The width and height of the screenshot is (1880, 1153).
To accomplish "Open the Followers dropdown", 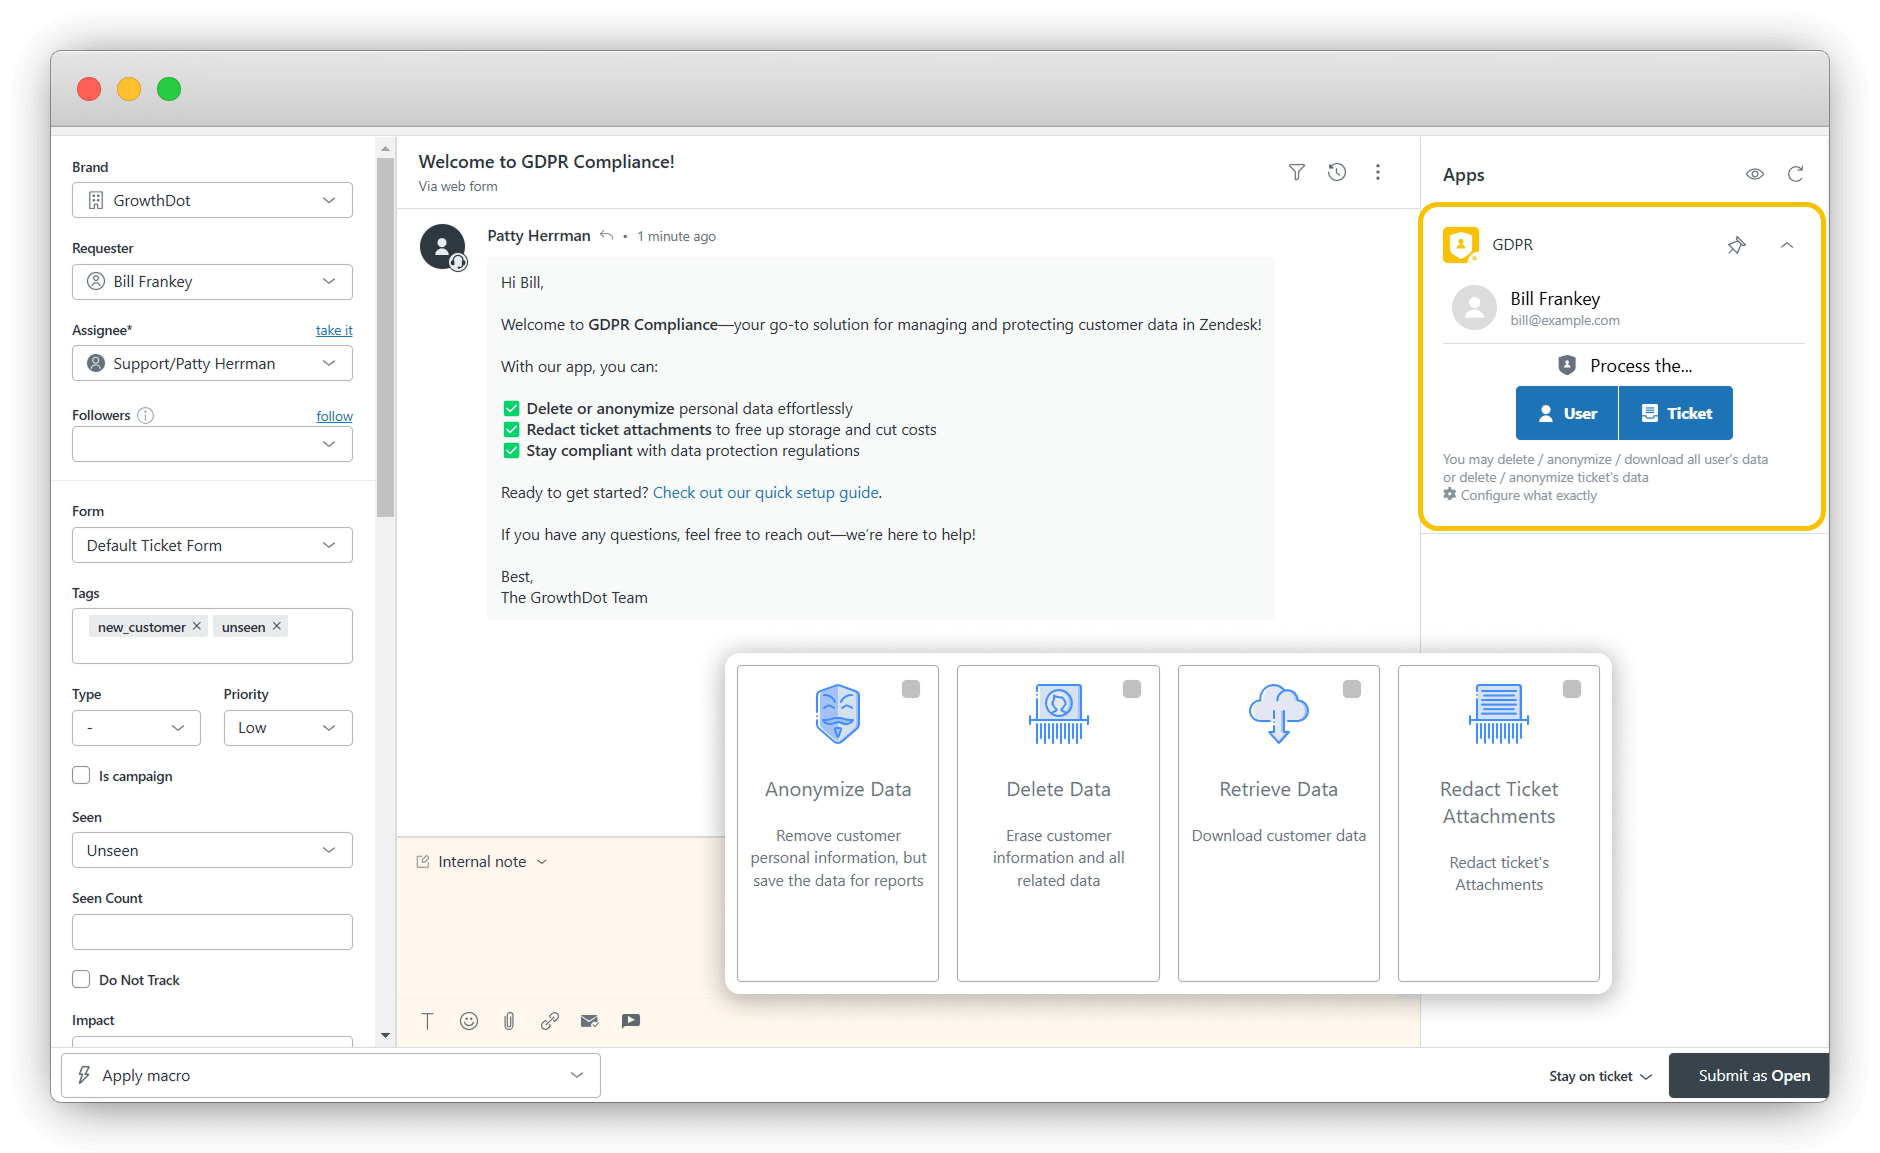I will 212,444.
